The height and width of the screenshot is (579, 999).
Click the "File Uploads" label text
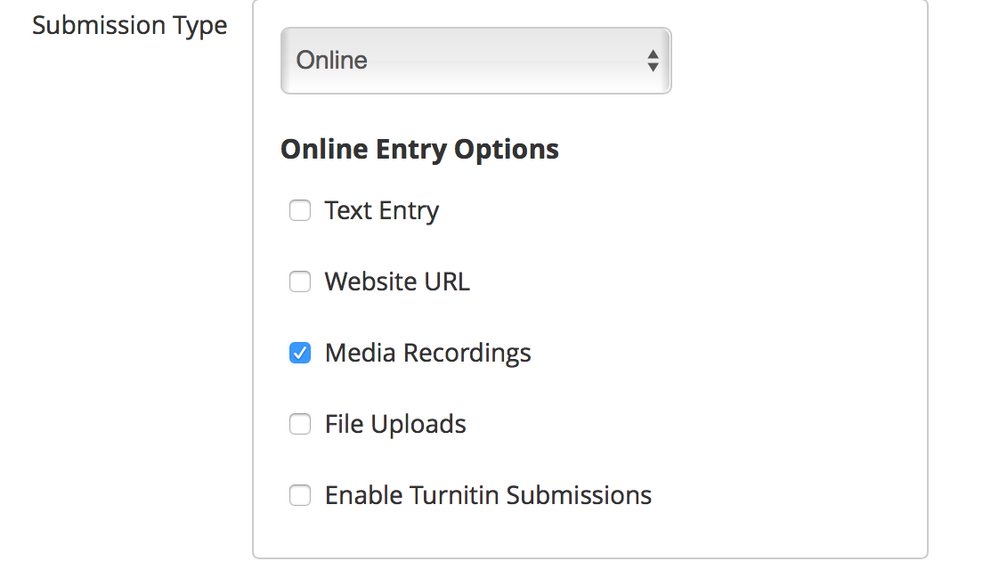click(395, 424)
